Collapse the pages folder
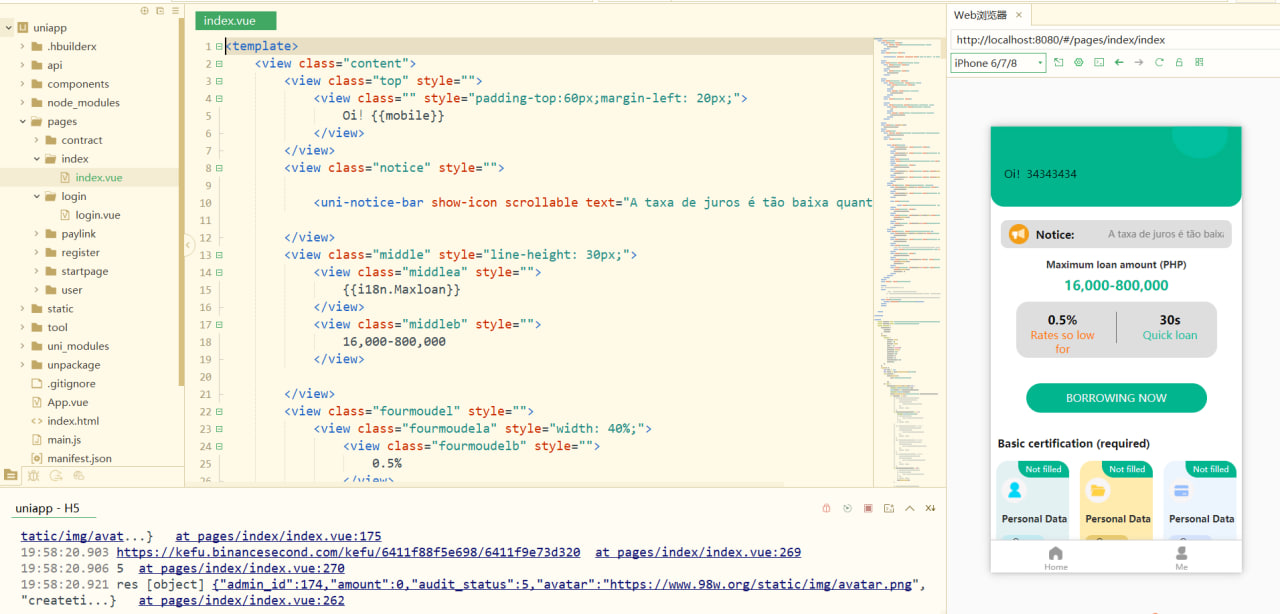The height and width of the screenshot is (614, 1280). tap(23, 122)
